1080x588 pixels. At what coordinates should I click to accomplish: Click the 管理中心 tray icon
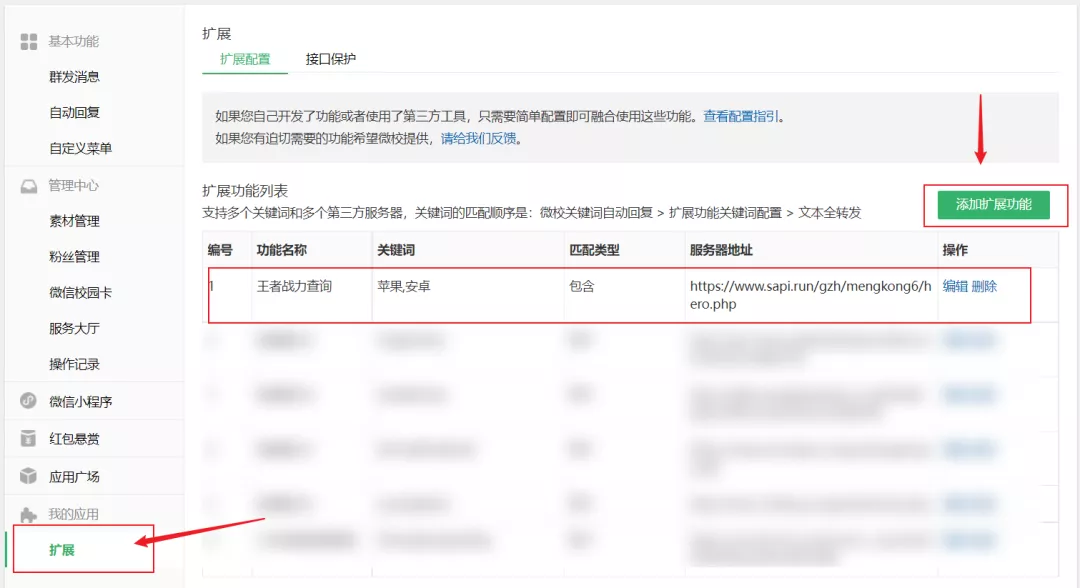(29, 186)
